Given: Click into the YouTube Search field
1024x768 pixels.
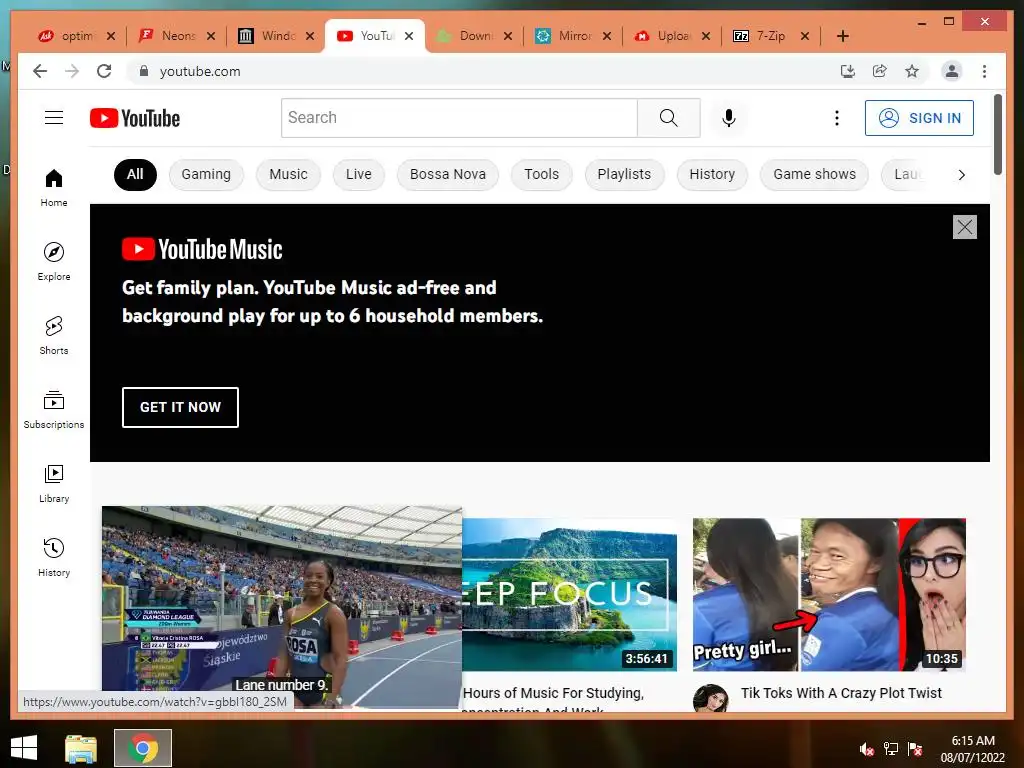Looking at the screenshot, I should (x=459, y=118).
